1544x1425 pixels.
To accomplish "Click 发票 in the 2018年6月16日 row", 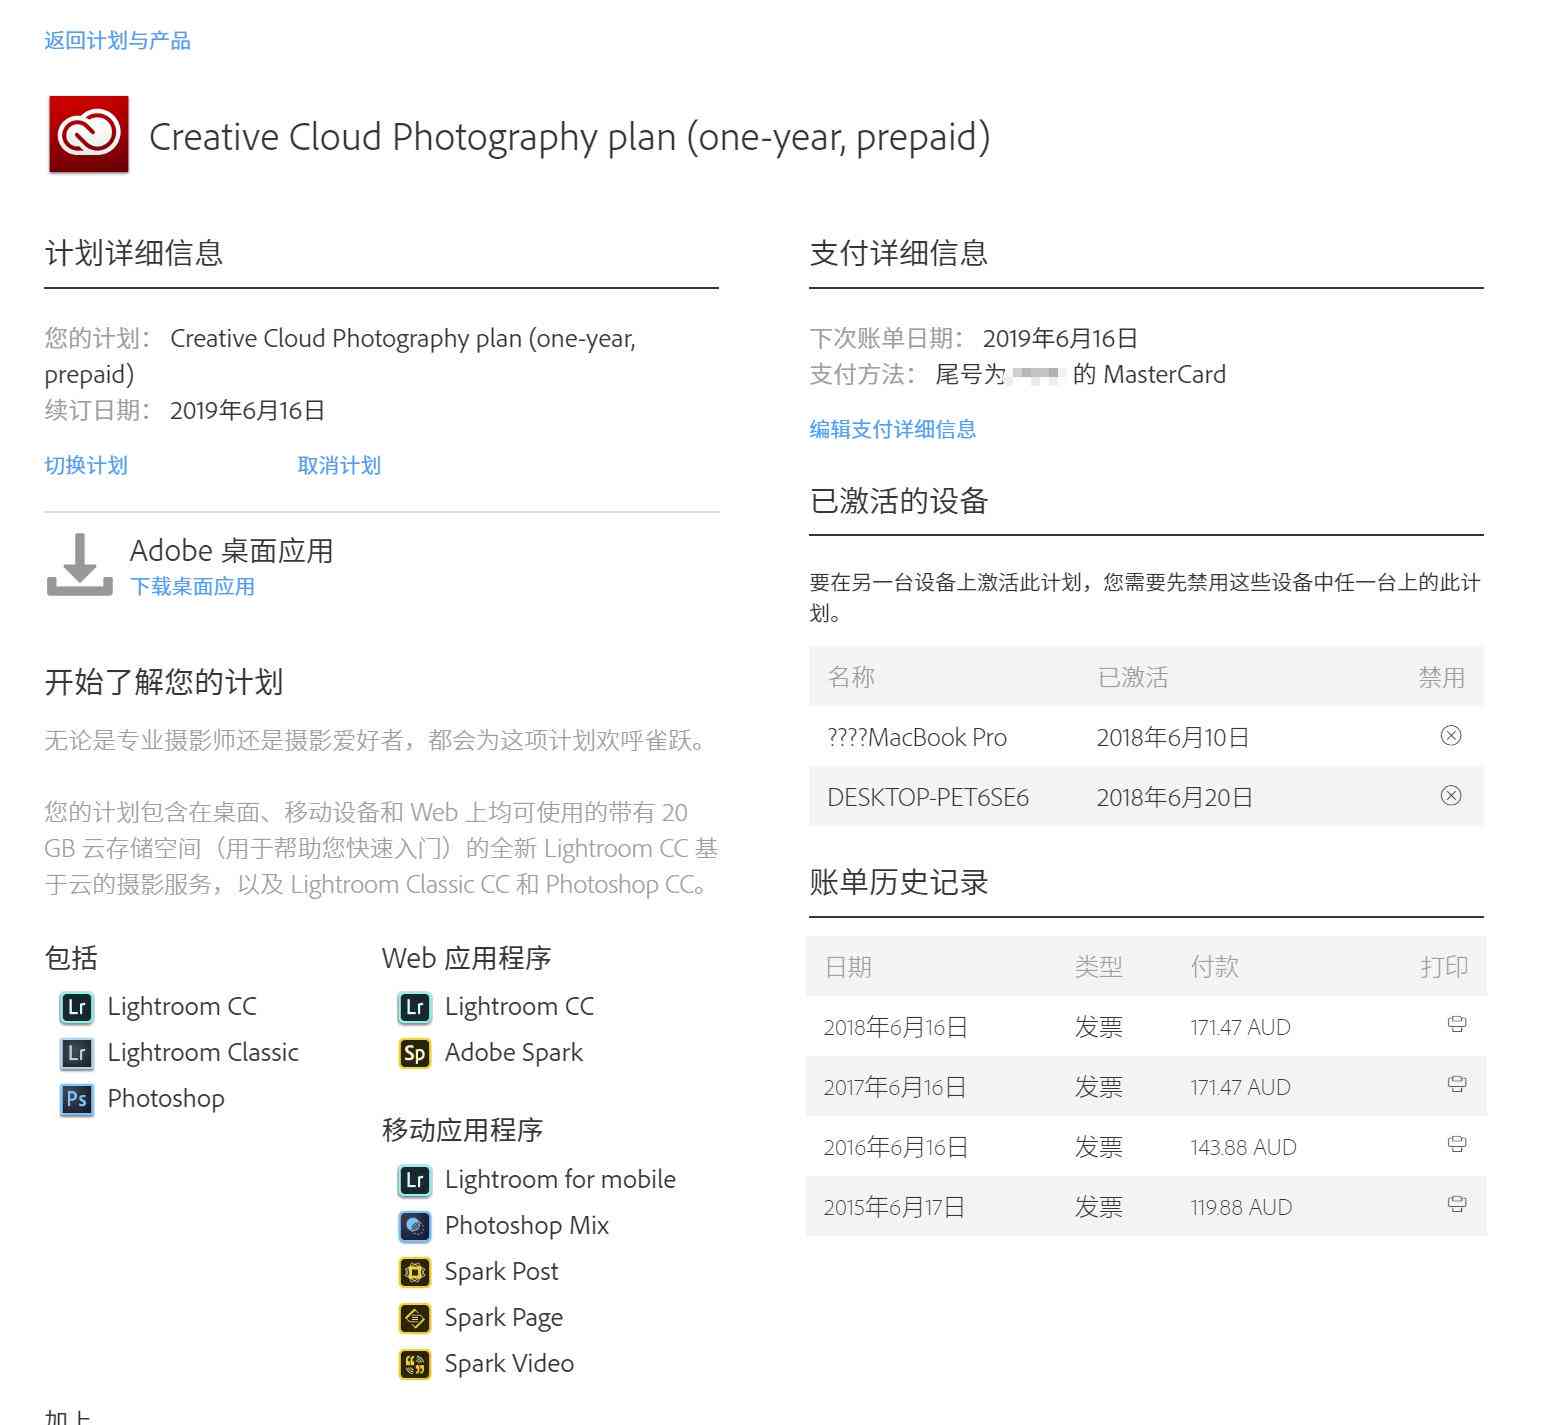I will point(1098,1027).
